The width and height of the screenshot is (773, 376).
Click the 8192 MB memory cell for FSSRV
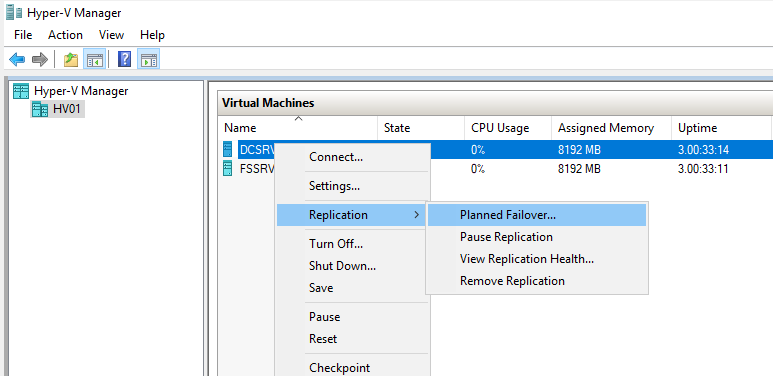click(x=579, y=170)
